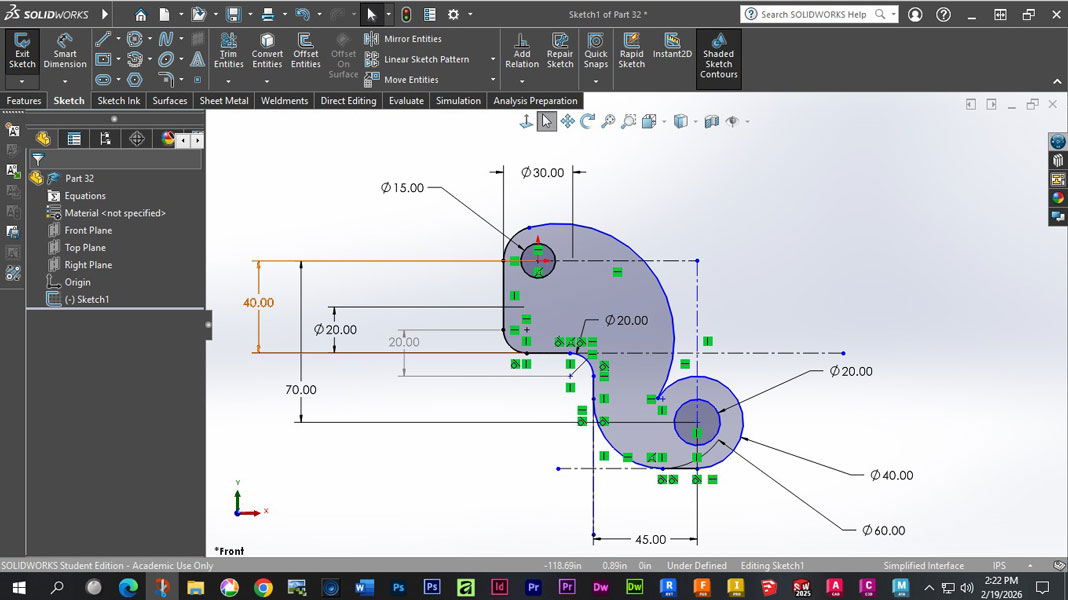Select Sketch1 in the feature tree
1068x600 pixels.
click(x=86, y=300)
